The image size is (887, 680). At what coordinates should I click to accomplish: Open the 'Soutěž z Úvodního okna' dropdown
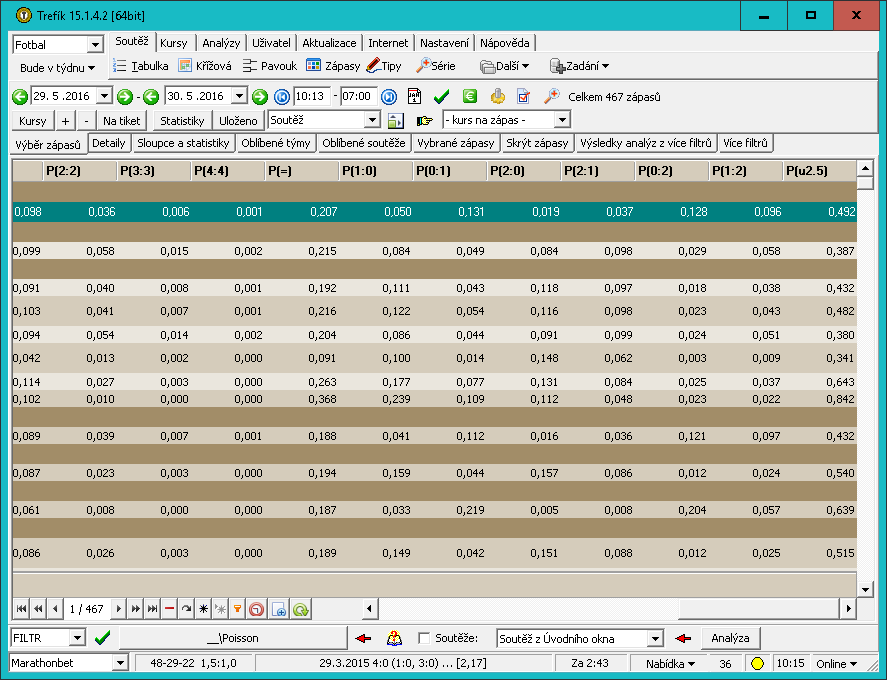(x=655, y=638)
